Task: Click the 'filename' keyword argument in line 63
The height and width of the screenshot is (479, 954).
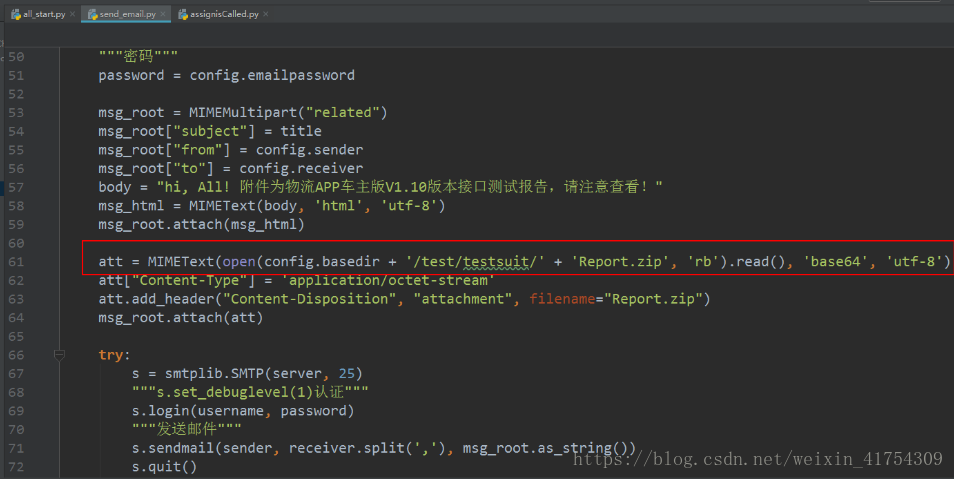Action: [562, 299]
